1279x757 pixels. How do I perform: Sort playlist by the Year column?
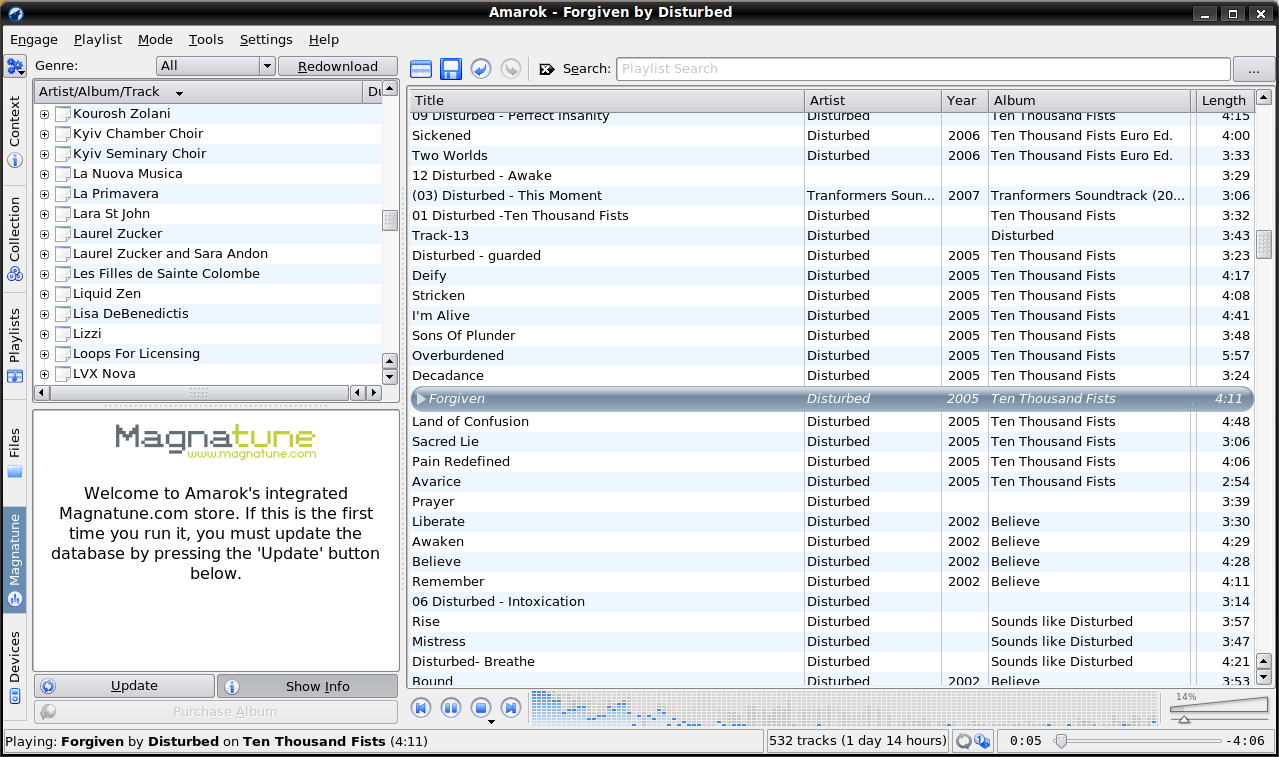coord(965,100)
